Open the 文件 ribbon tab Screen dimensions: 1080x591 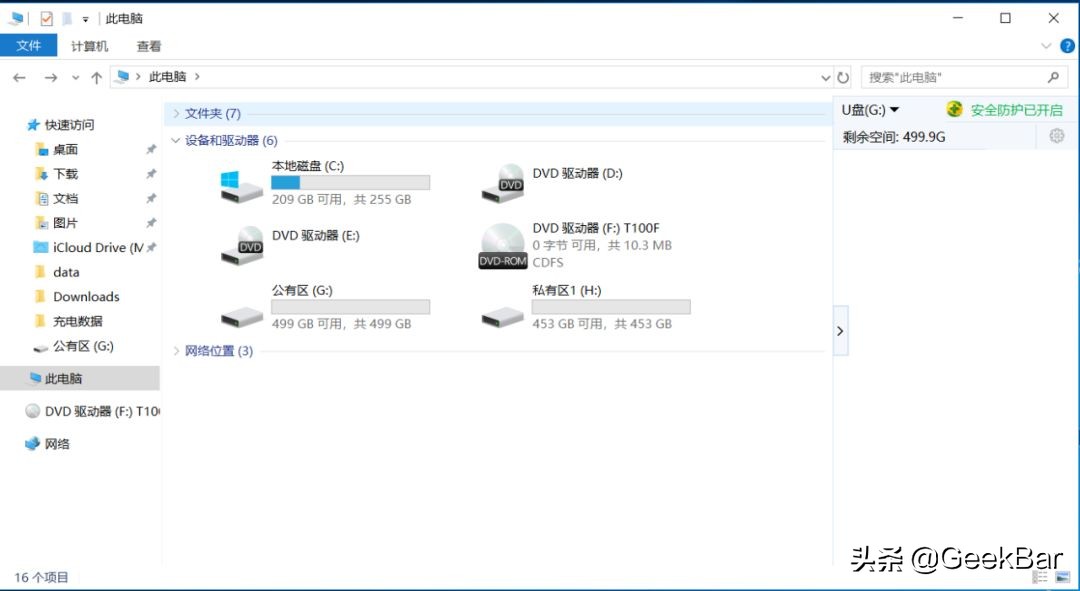(x=28, y=46)
